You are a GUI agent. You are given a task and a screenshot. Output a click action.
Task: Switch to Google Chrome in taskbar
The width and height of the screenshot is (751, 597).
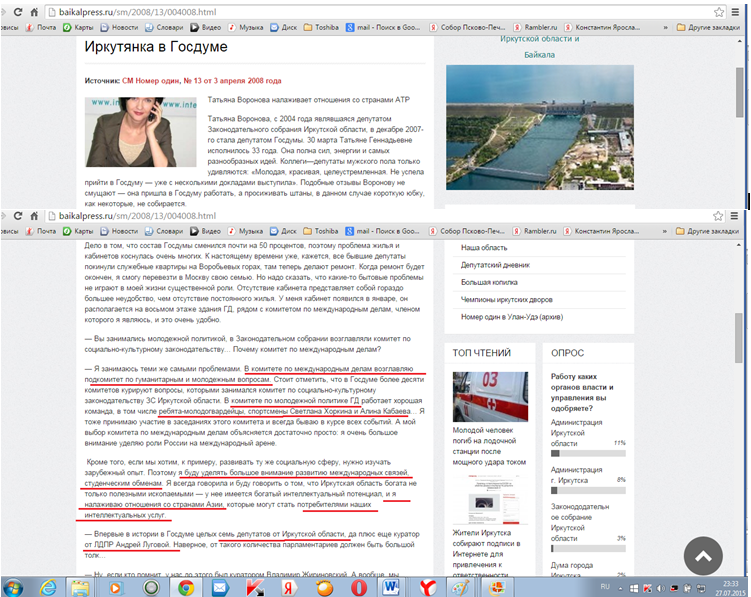click(x=186, y=587)
